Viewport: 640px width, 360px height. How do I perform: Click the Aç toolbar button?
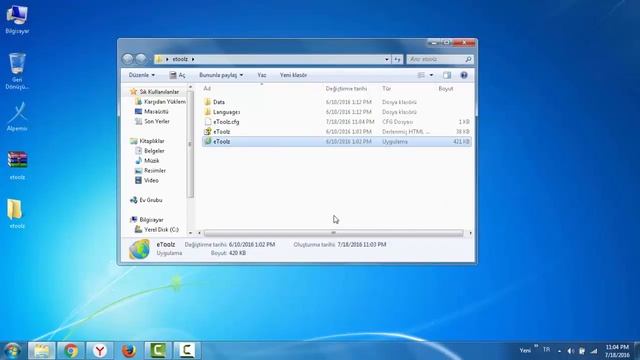coord(178,75)
